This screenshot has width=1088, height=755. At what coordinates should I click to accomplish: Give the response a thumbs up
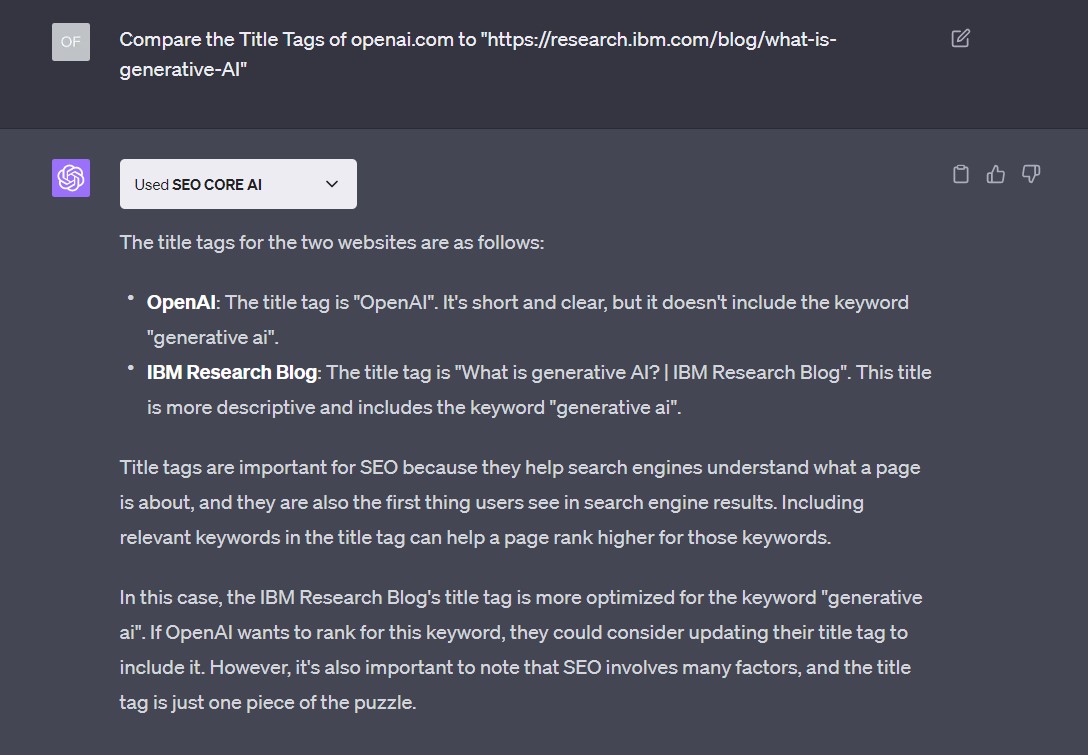pyautogui.click(x=996, y=174)
